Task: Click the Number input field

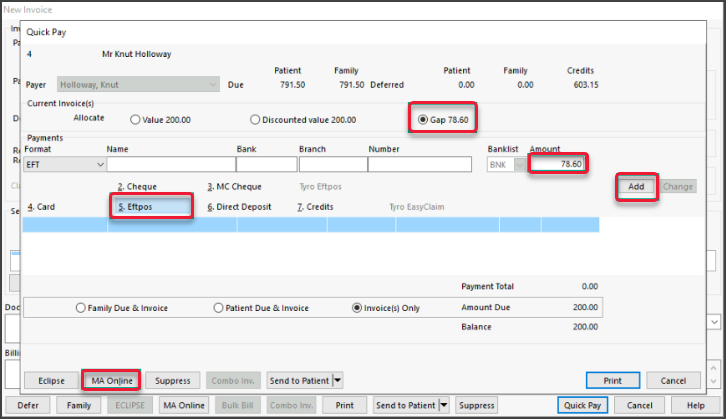Action: (420, 164)
